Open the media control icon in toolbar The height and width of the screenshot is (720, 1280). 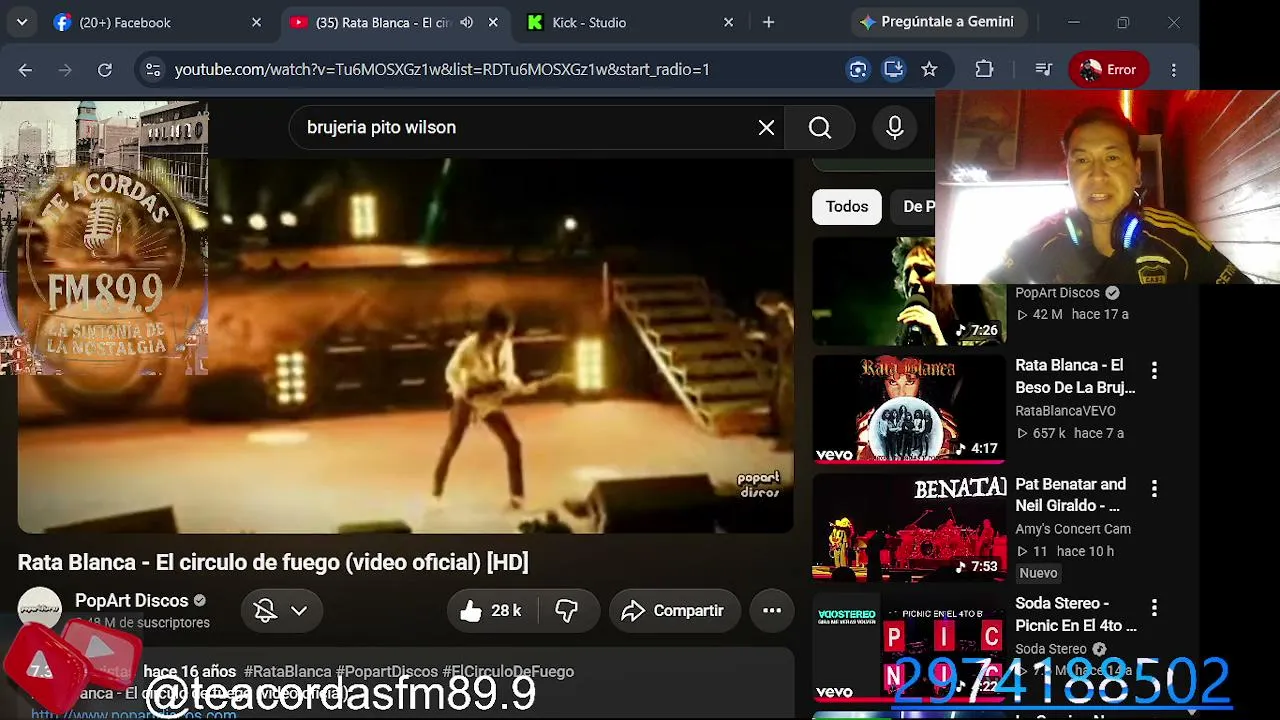tap(1043, 69)
